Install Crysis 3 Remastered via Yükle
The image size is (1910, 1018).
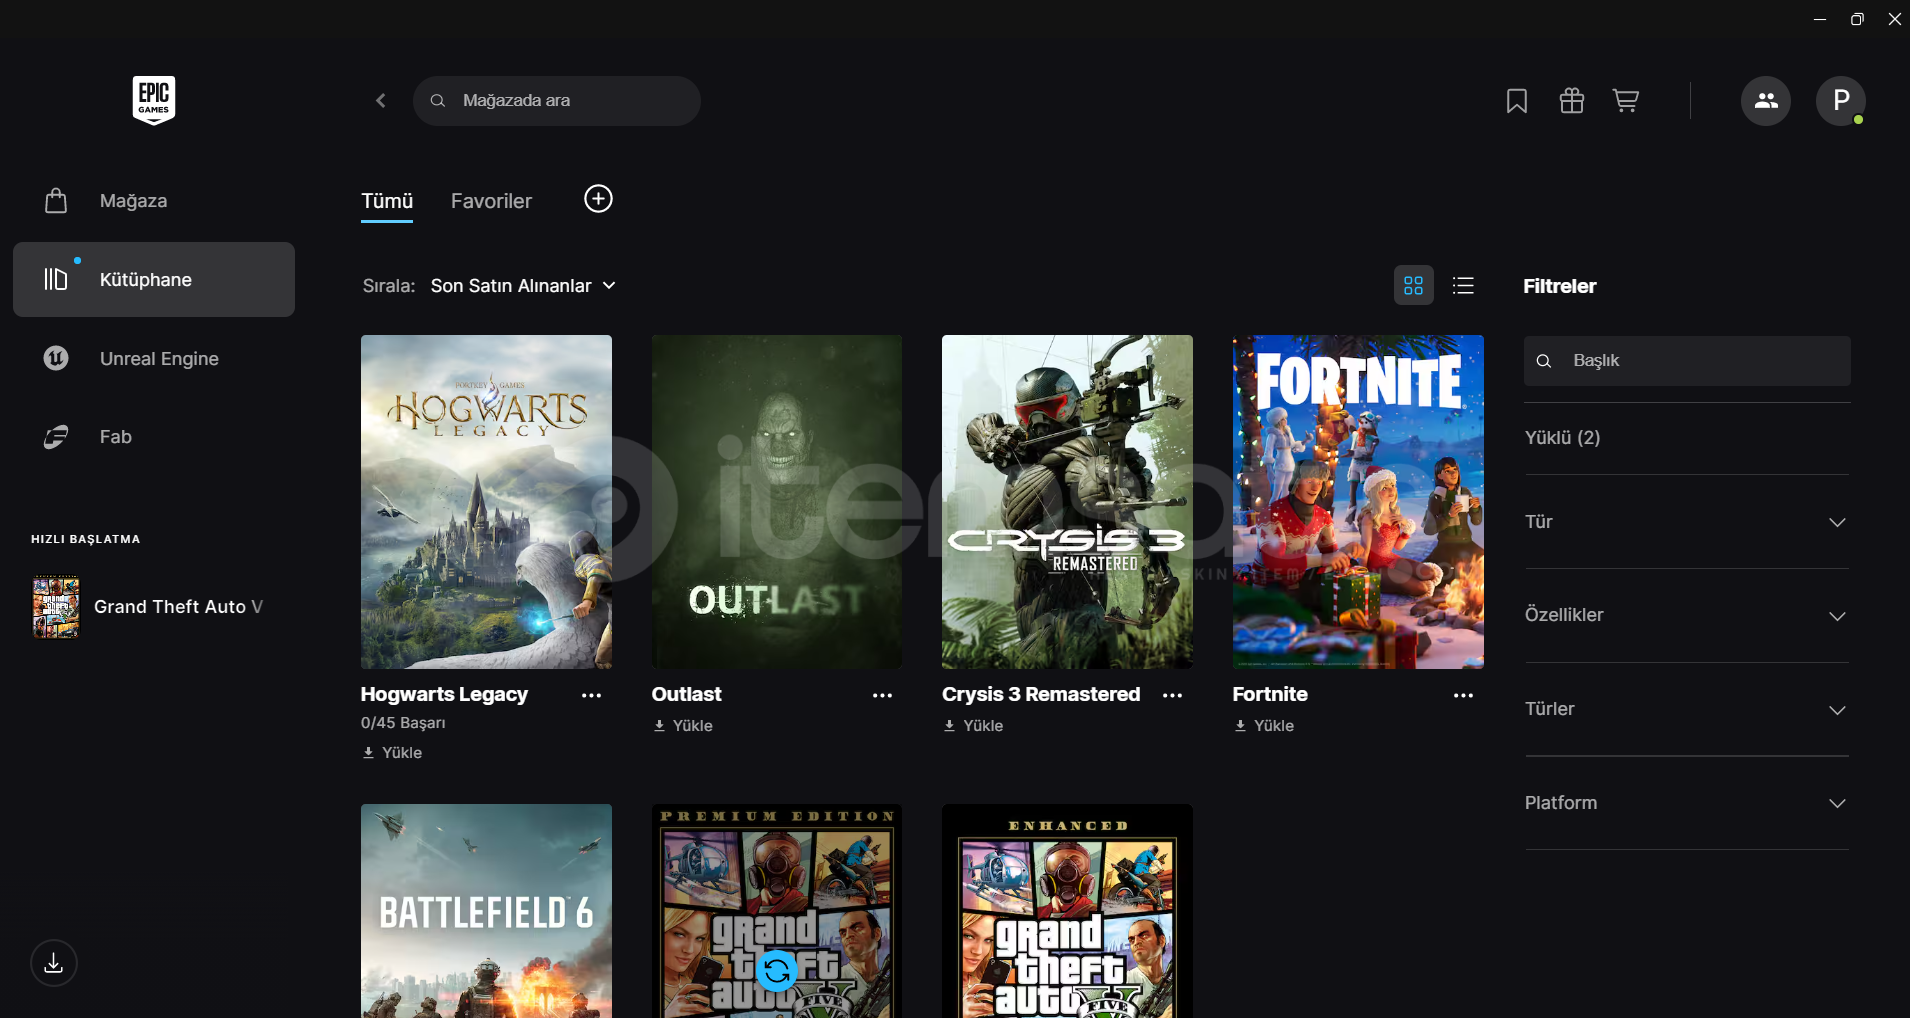tap(973, 726)
